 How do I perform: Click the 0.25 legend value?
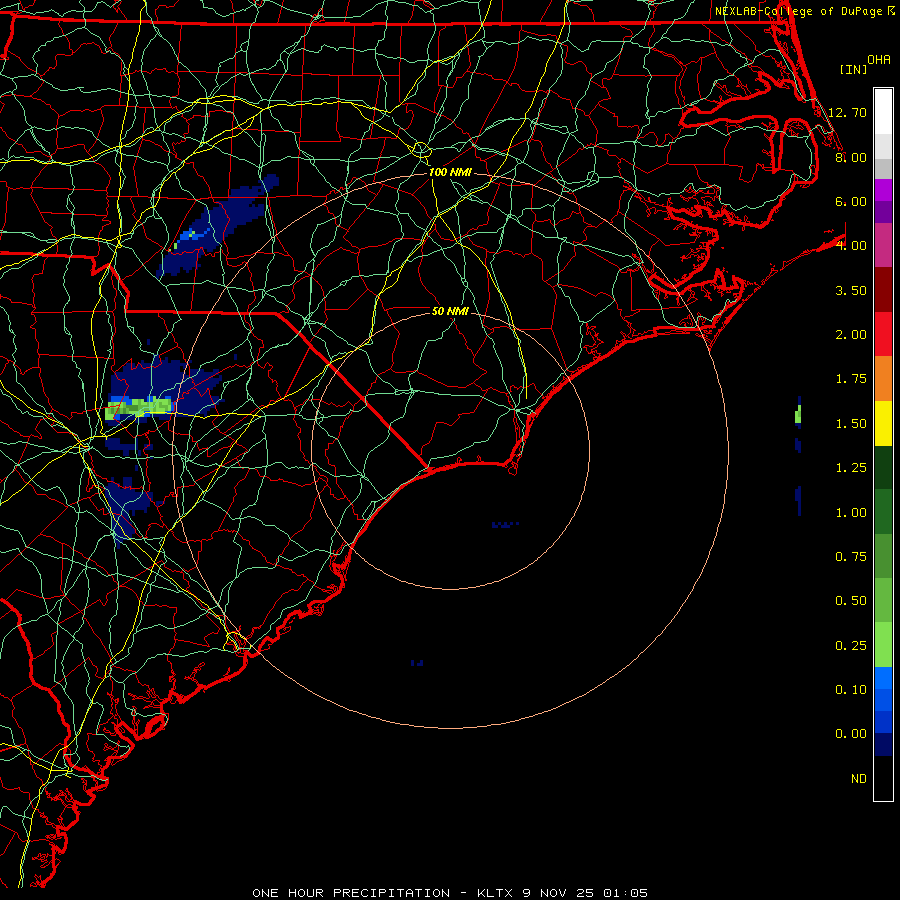(851, 646)
